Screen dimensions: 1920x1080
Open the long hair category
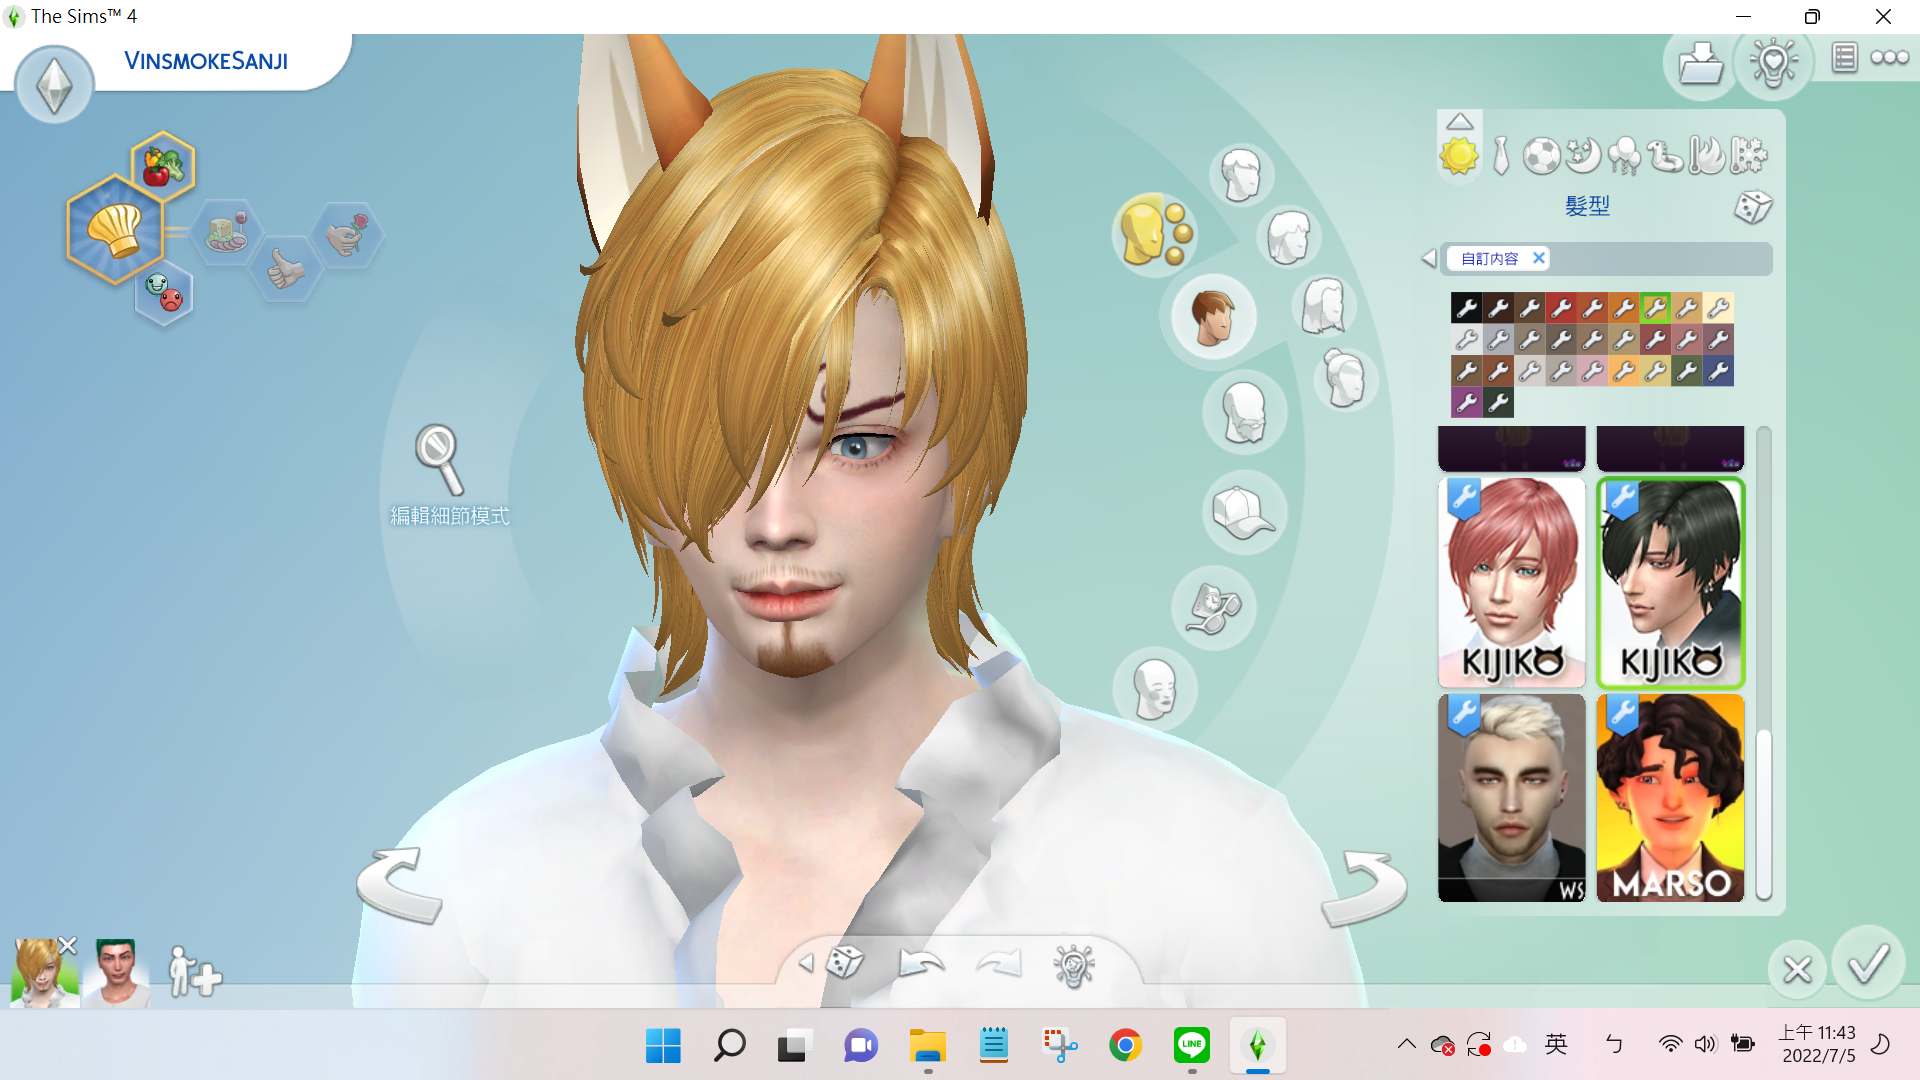[1324, 305]
